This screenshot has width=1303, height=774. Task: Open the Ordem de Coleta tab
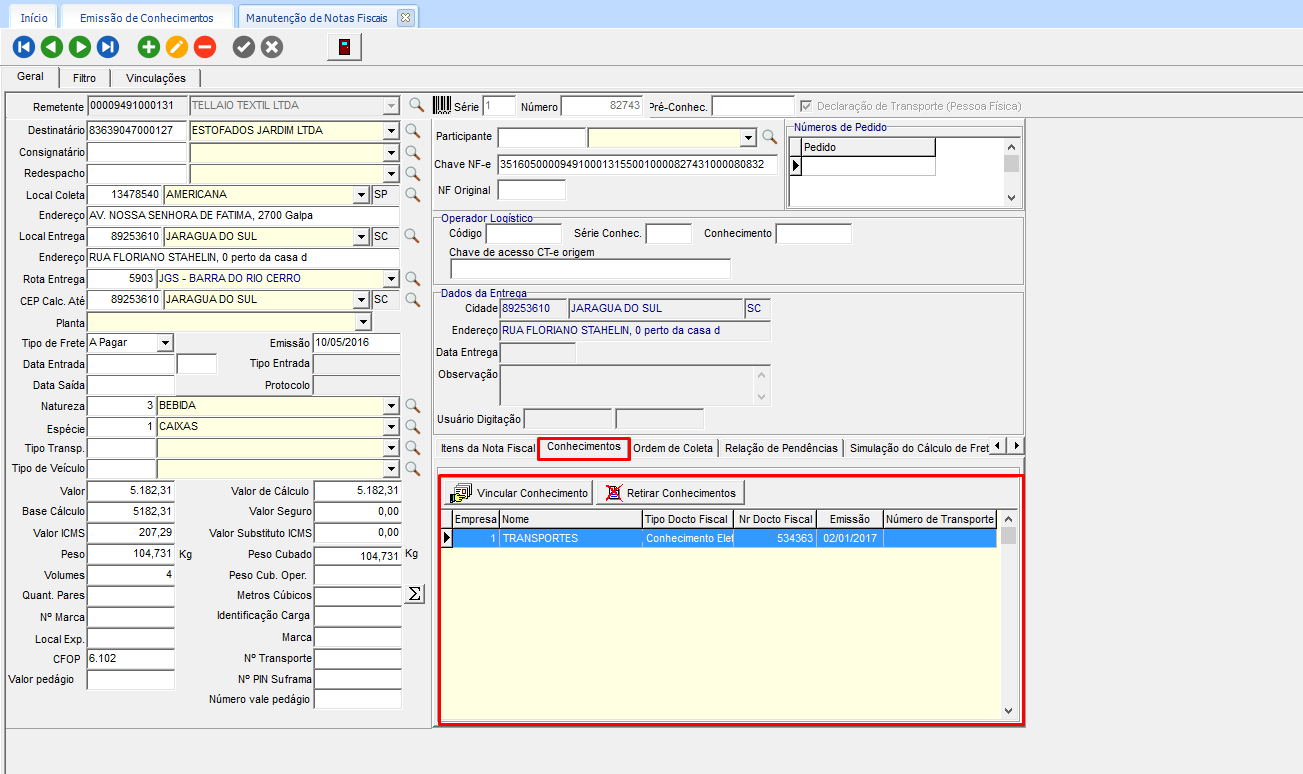tap(673, 448)
